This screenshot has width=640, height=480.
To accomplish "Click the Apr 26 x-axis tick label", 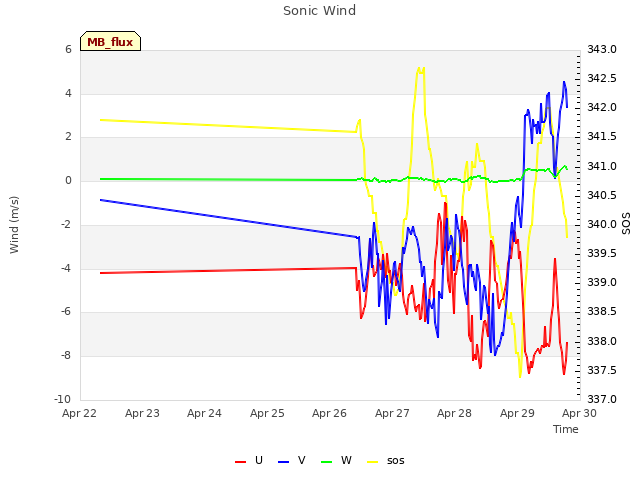I will [x=329, y=413].
